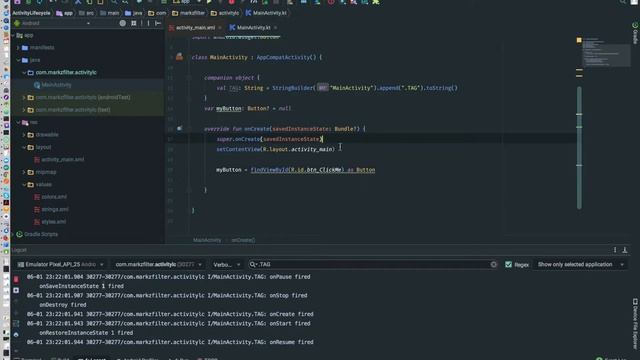
Task: Collapse the app module node
Action: tap(13, 36)
